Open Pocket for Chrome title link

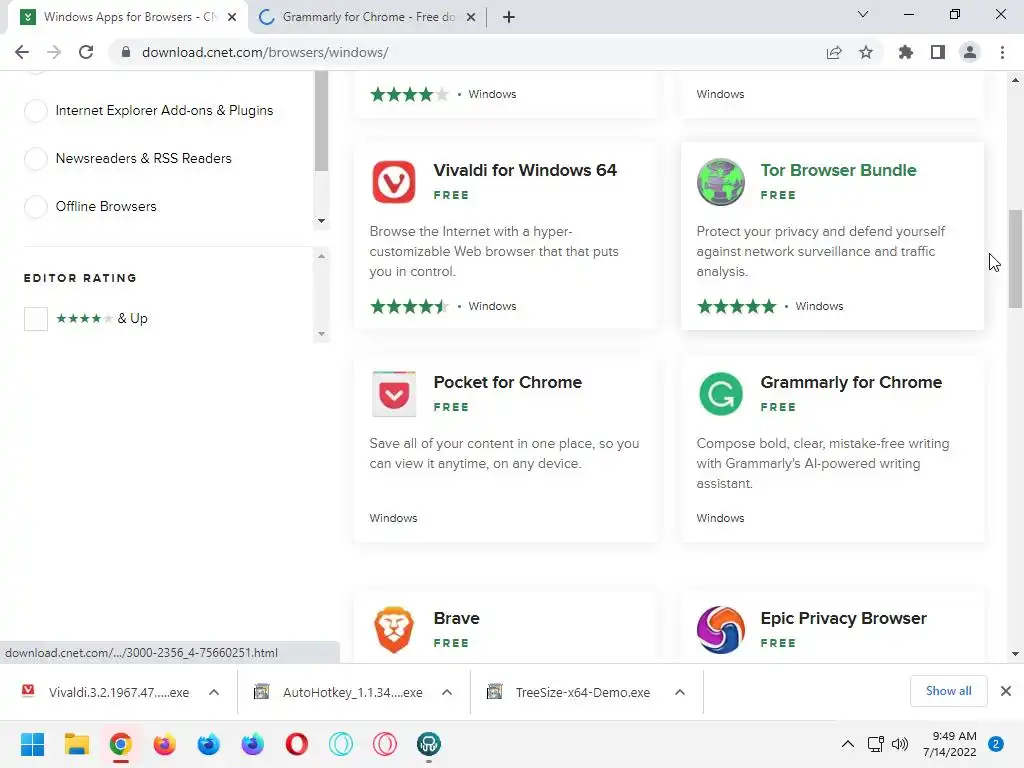click(x=507, y=382)
